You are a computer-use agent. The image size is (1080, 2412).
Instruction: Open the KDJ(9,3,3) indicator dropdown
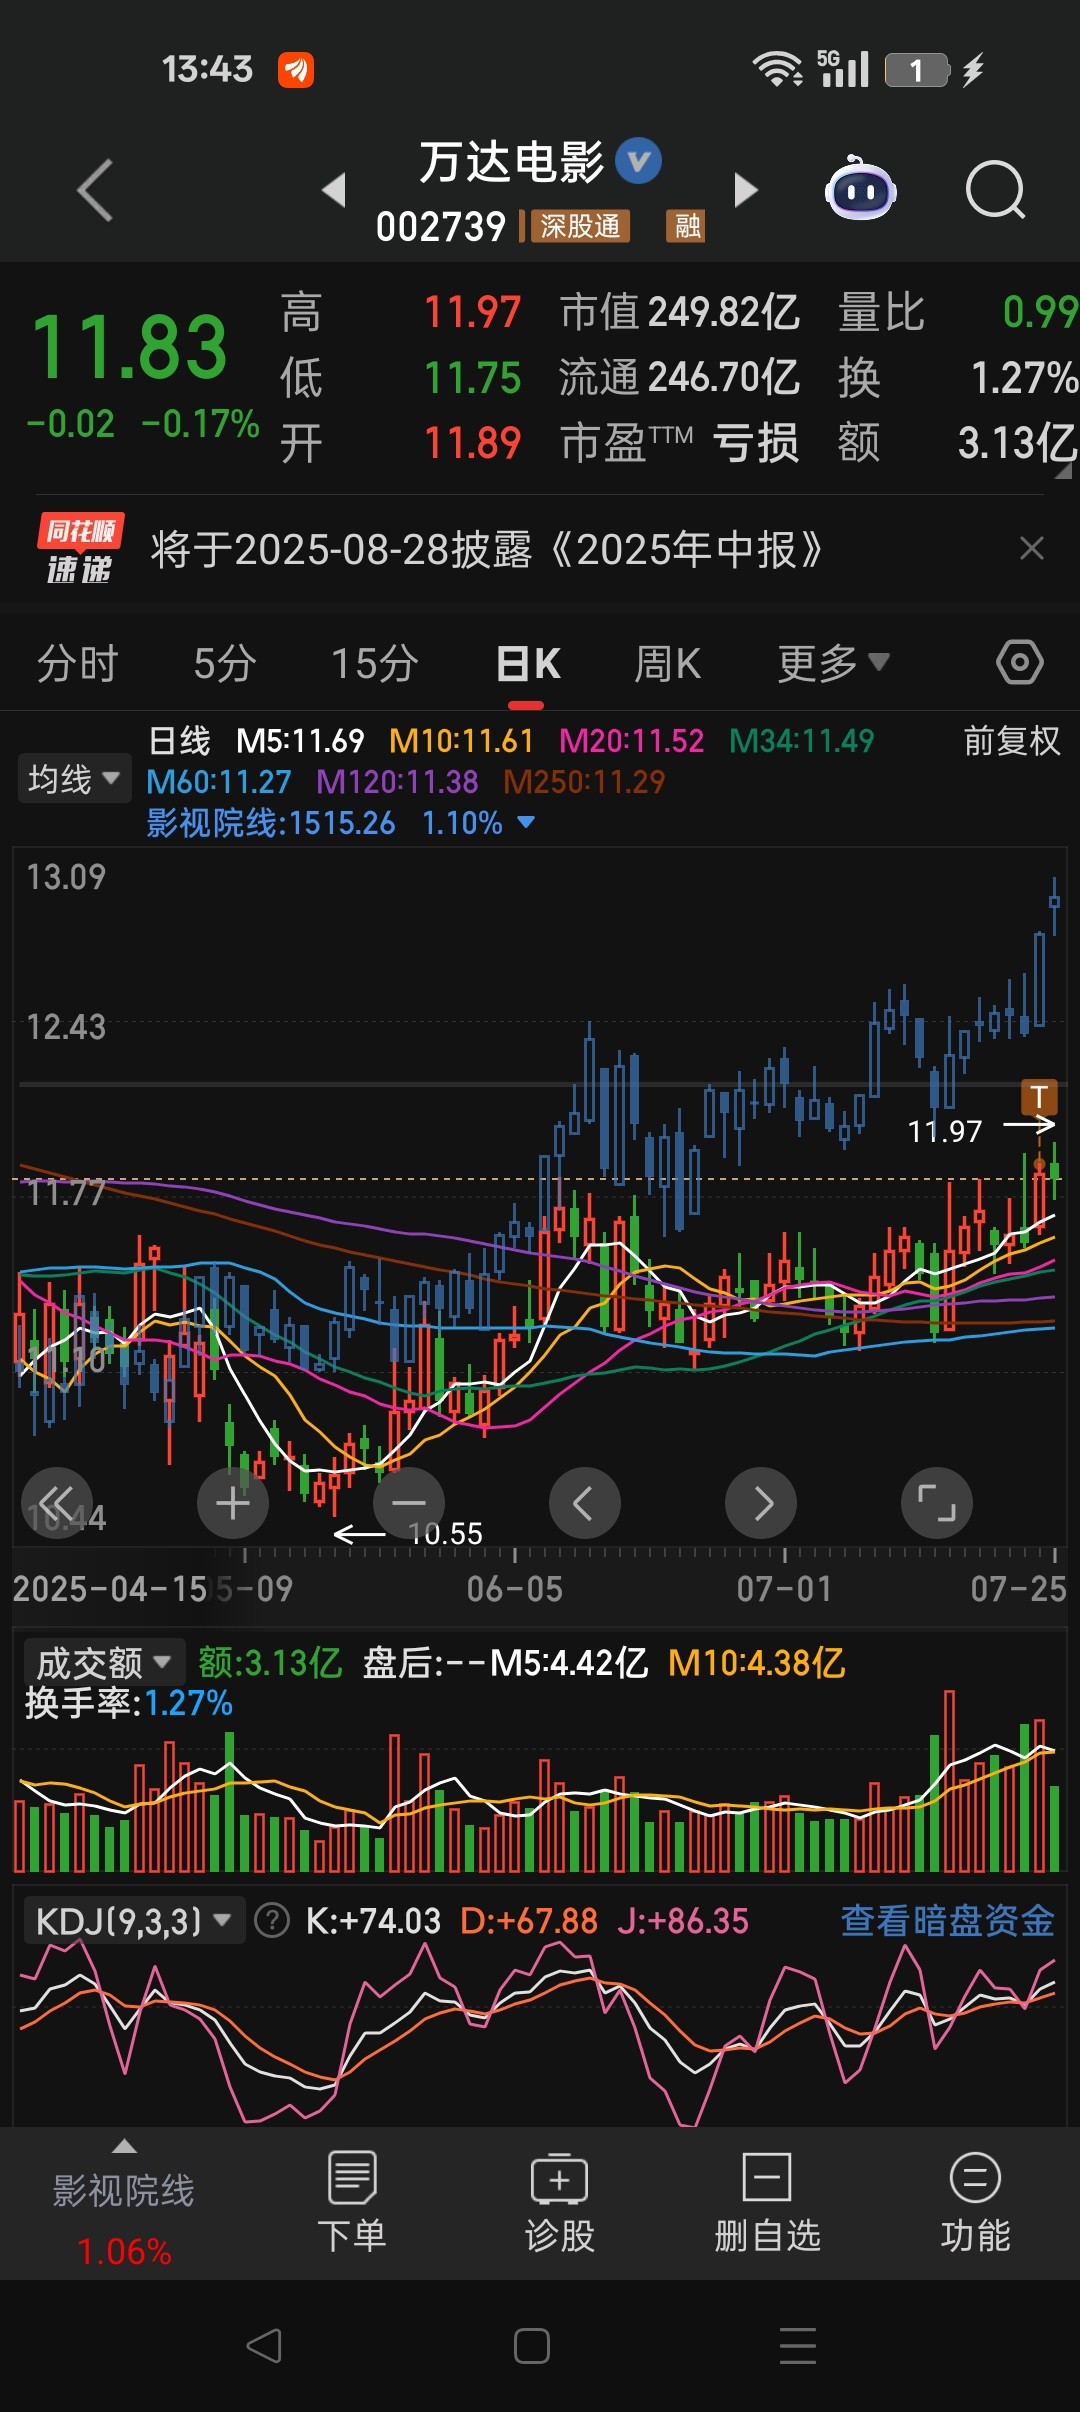coord(134,1921)
